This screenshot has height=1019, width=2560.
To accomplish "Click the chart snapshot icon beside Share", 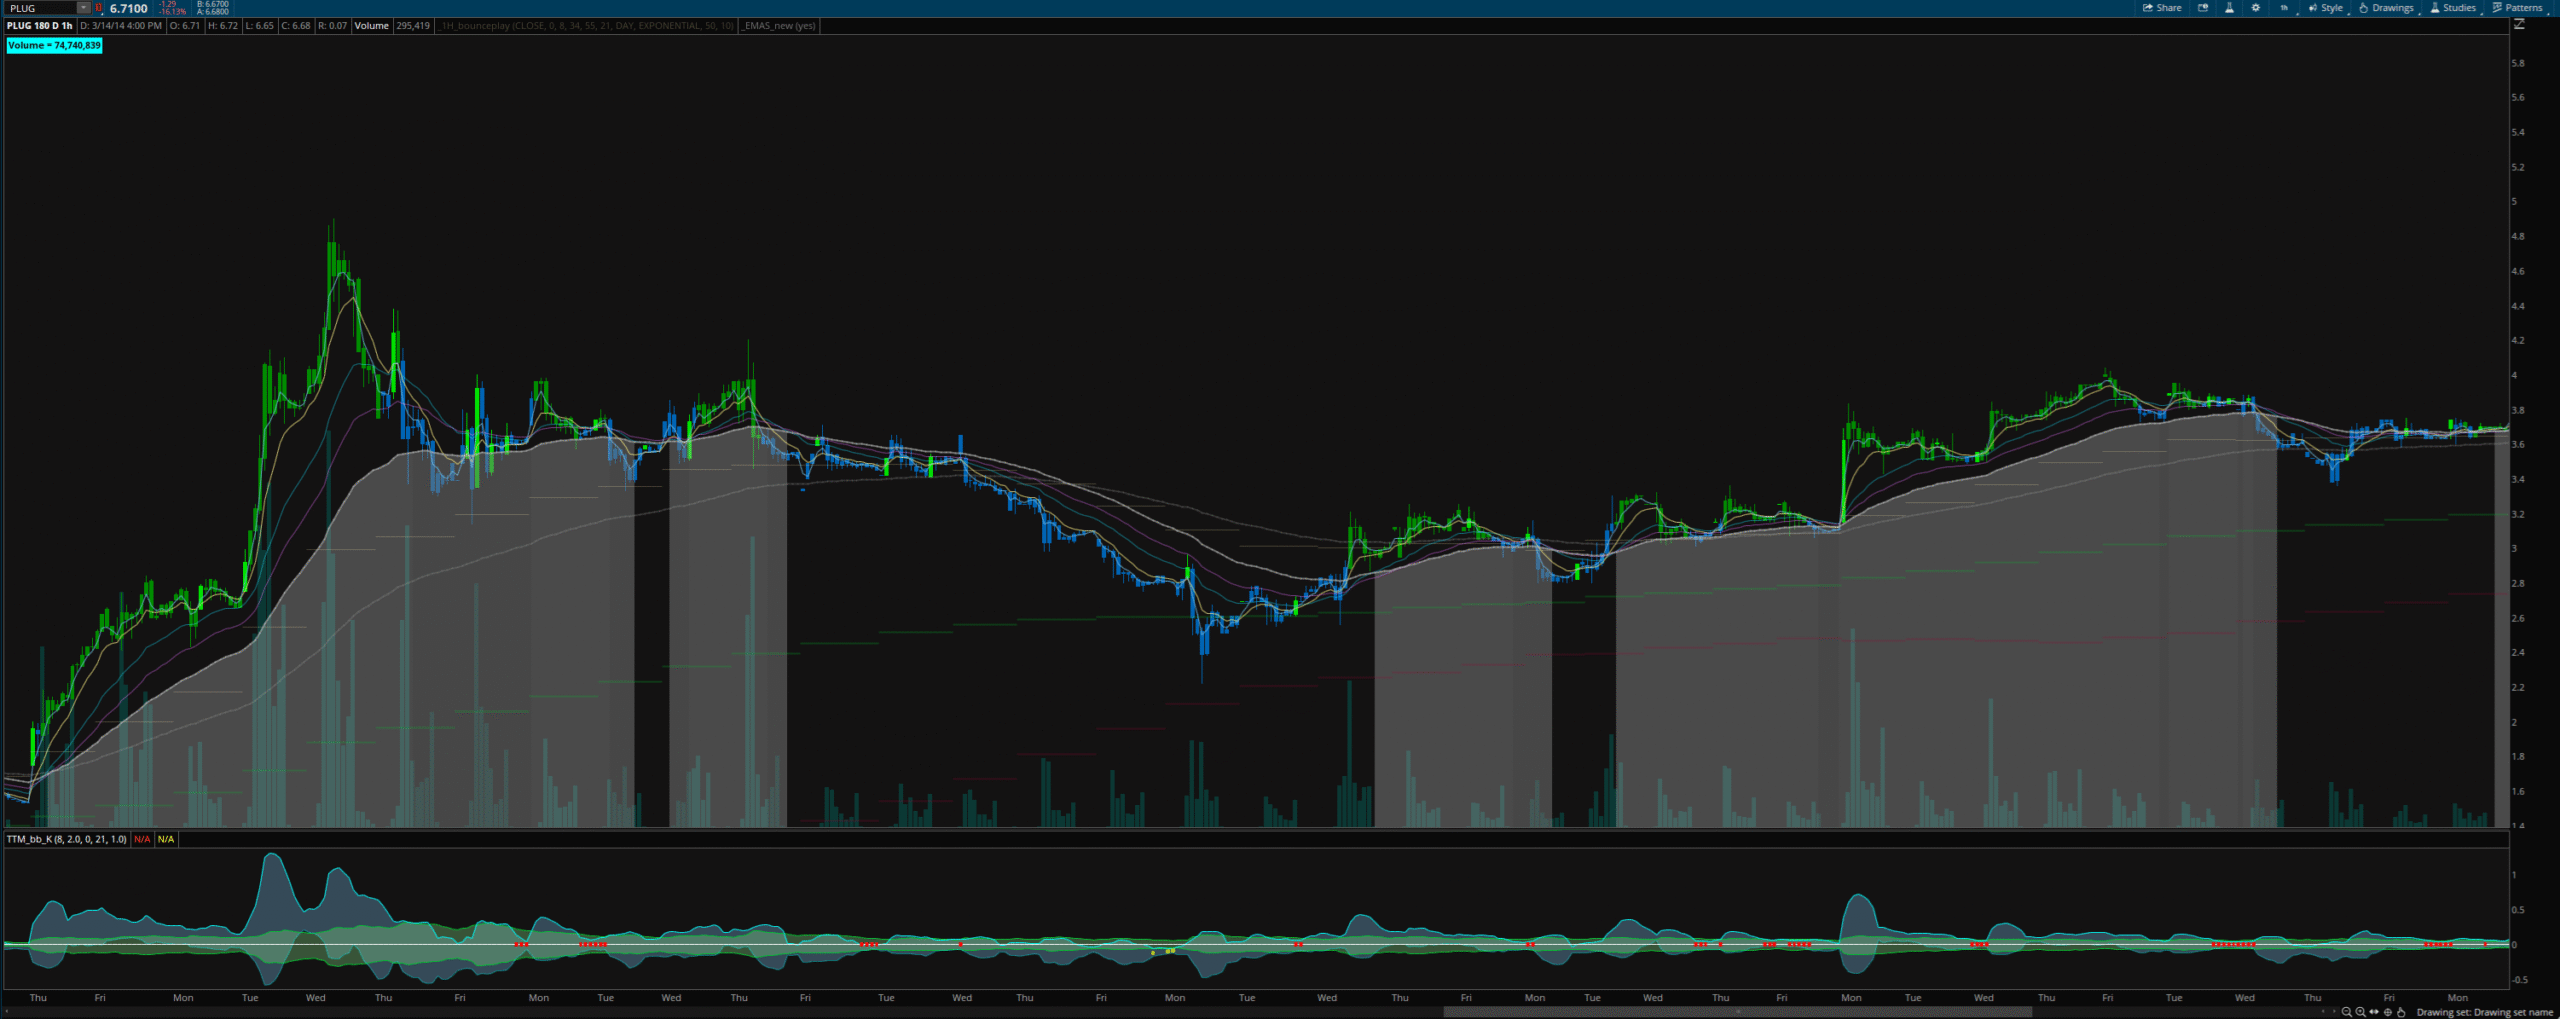I will (x=2202, y=8).
